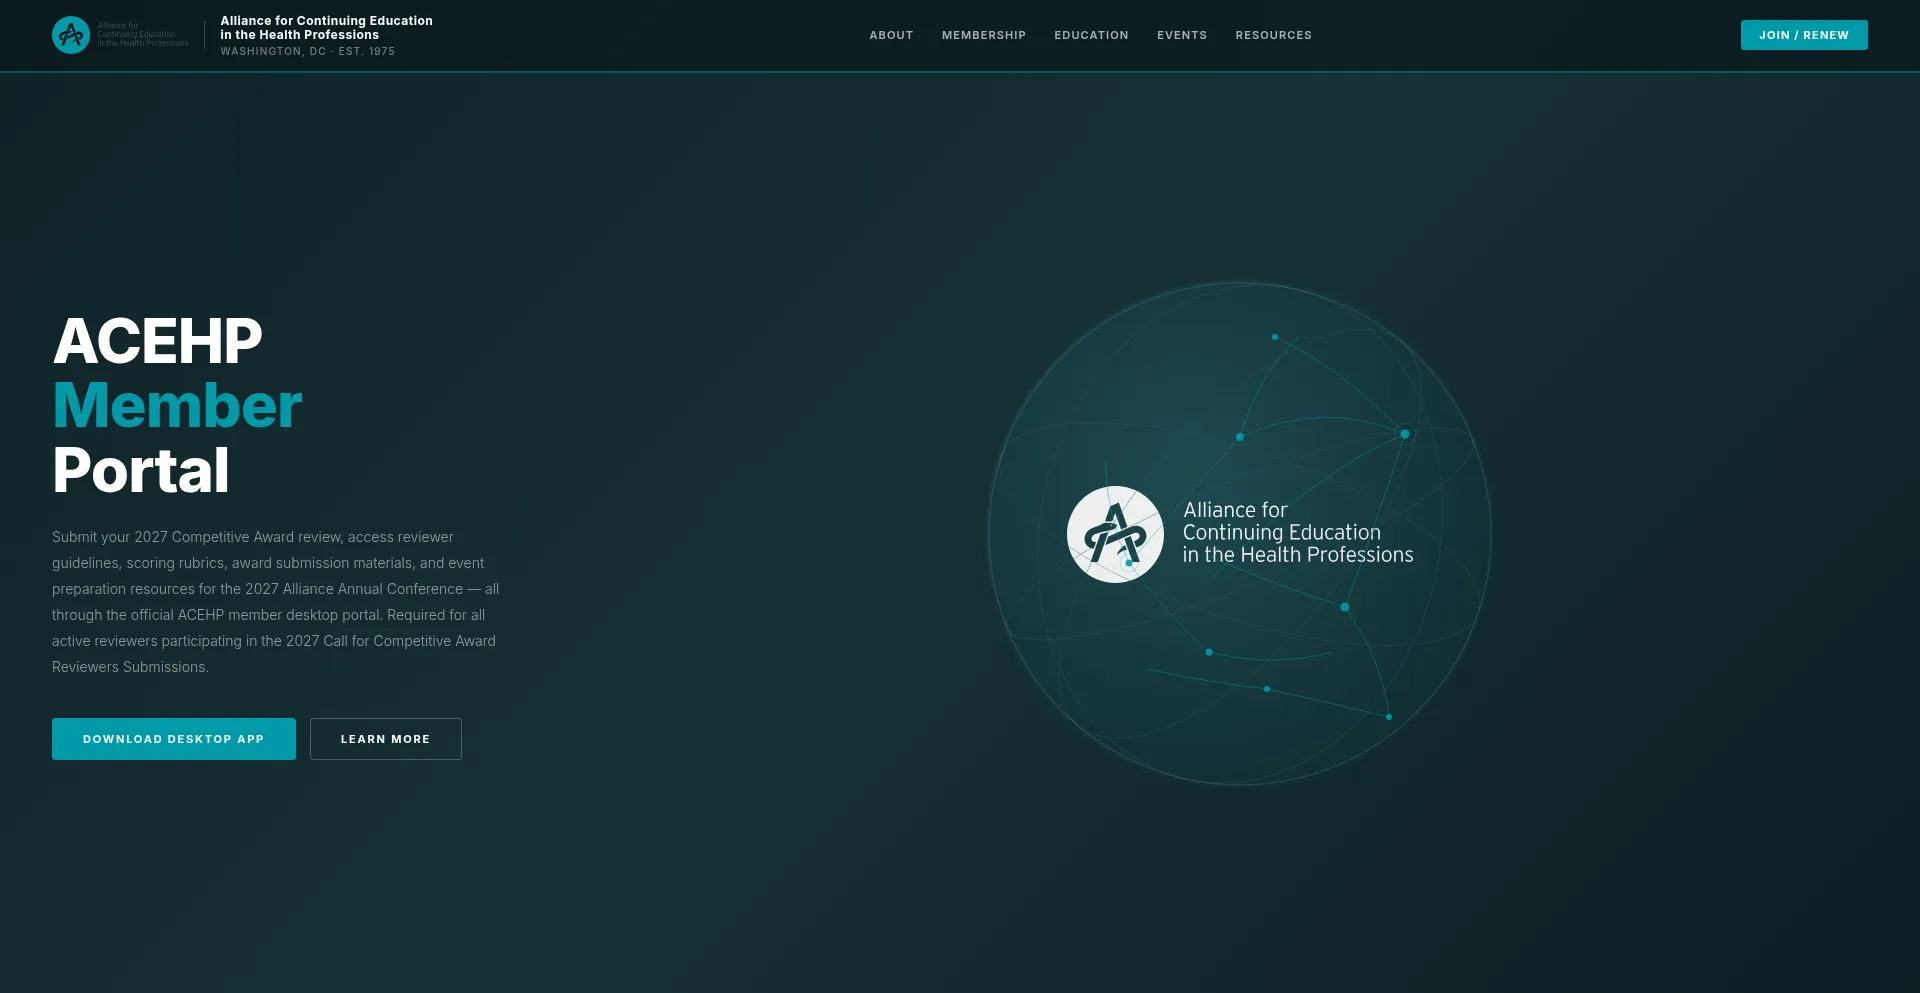The width and height of the screenshot is (1920, 993).
Task: Click the 'Washington, DC · Est. 1975' text
Action: [308, 51]
